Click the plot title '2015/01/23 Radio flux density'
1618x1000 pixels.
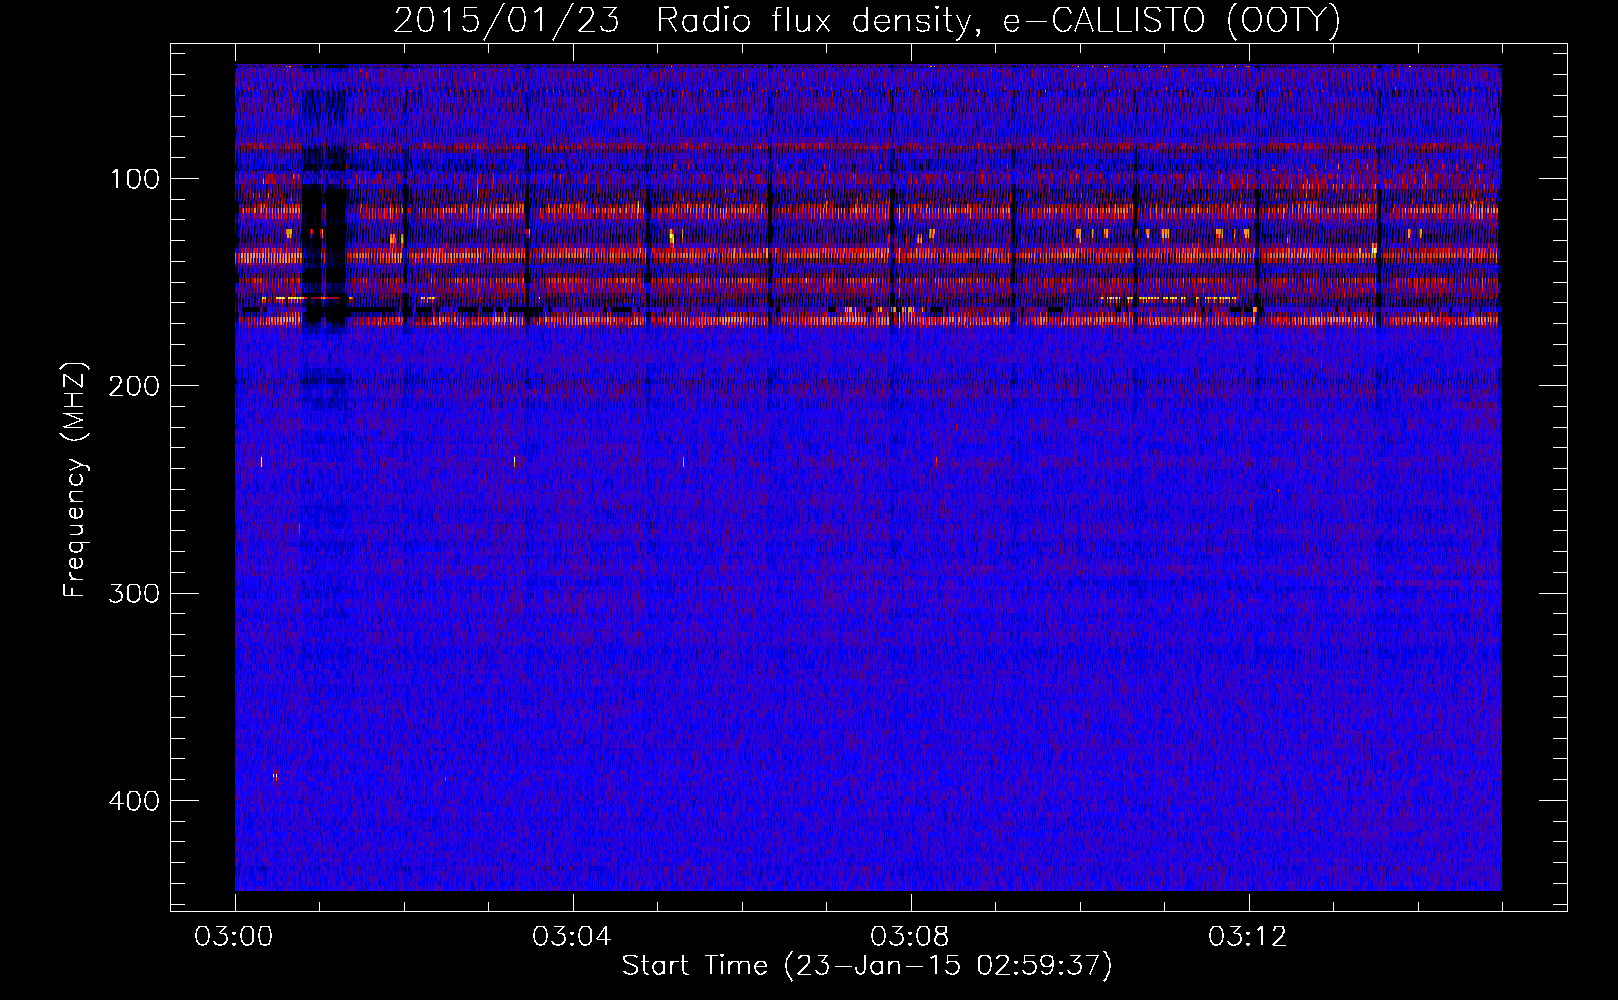click(x=867, y=20)
